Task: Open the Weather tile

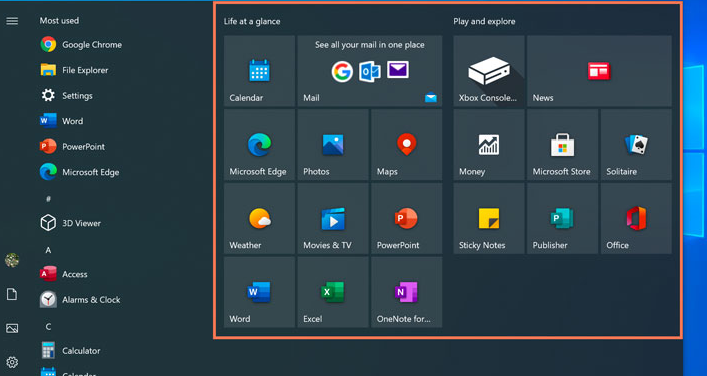Action: [x=259, y=218]
